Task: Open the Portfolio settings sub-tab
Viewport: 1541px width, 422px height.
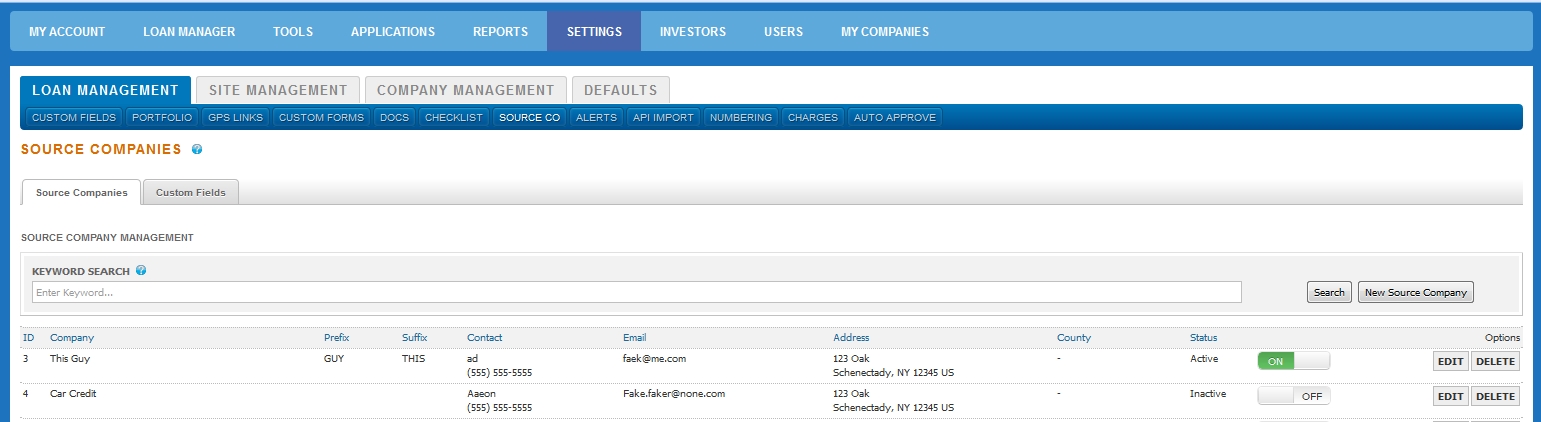Action: (162, 118)
